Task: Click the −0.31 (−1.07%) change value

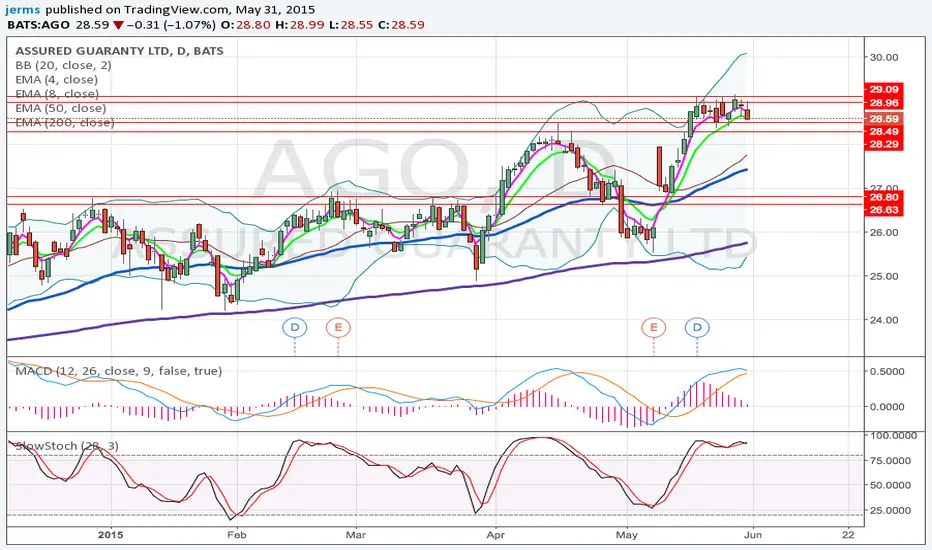Action: tap(172, 25)
